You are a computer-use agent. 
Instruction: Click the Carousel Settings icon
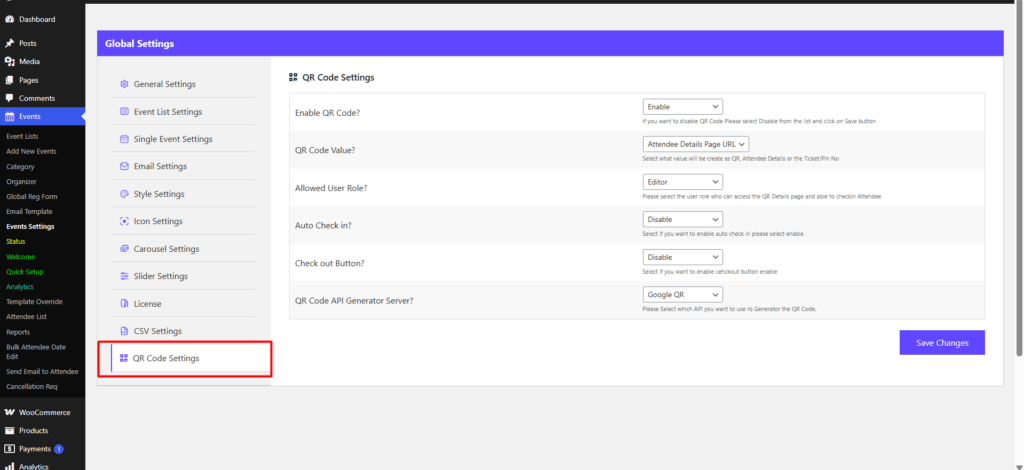[124, 249]
